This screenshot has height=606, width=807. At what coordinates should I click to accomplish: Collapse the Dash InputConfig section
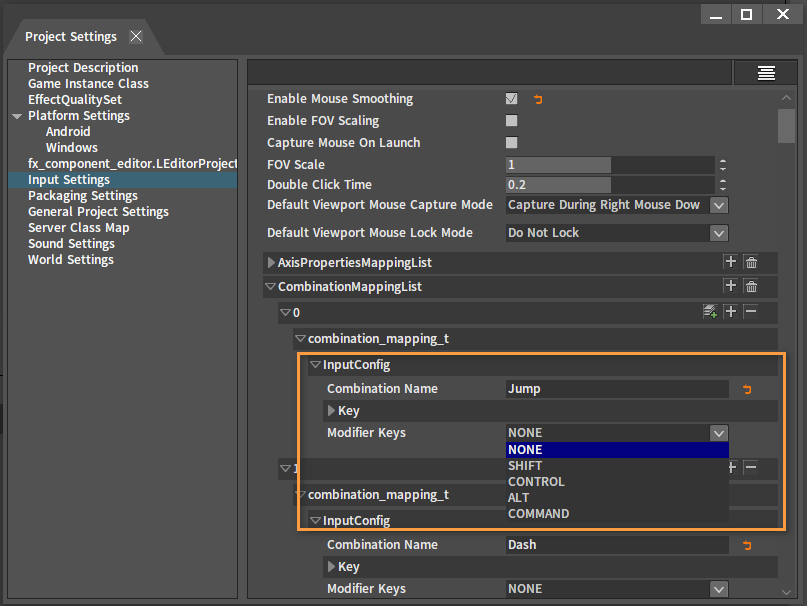(315, 521)
